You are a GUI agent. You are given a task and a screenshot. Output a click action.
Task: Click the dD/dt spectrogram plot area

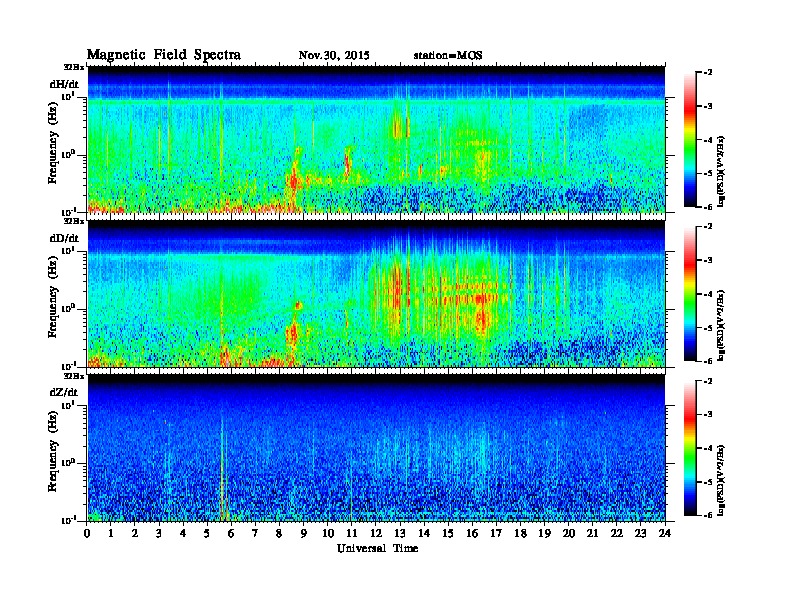tap(376, 293)
